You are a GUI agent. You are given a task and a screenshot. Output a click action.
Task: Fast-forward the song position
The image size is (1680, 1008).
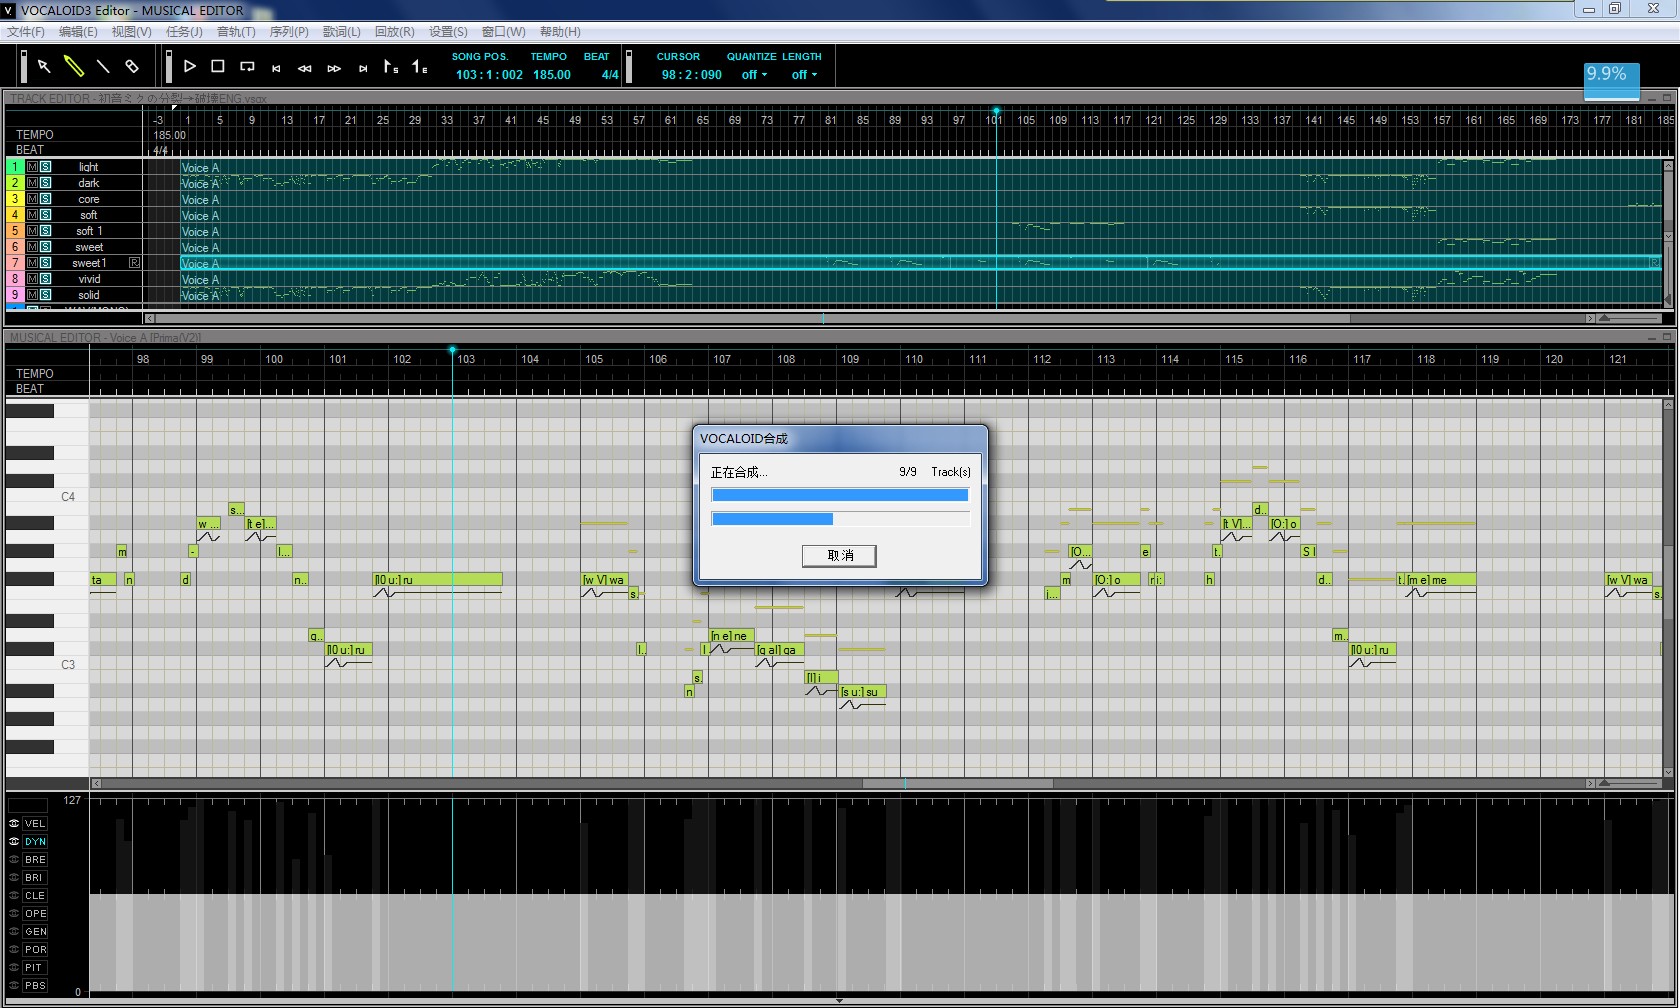334,68
